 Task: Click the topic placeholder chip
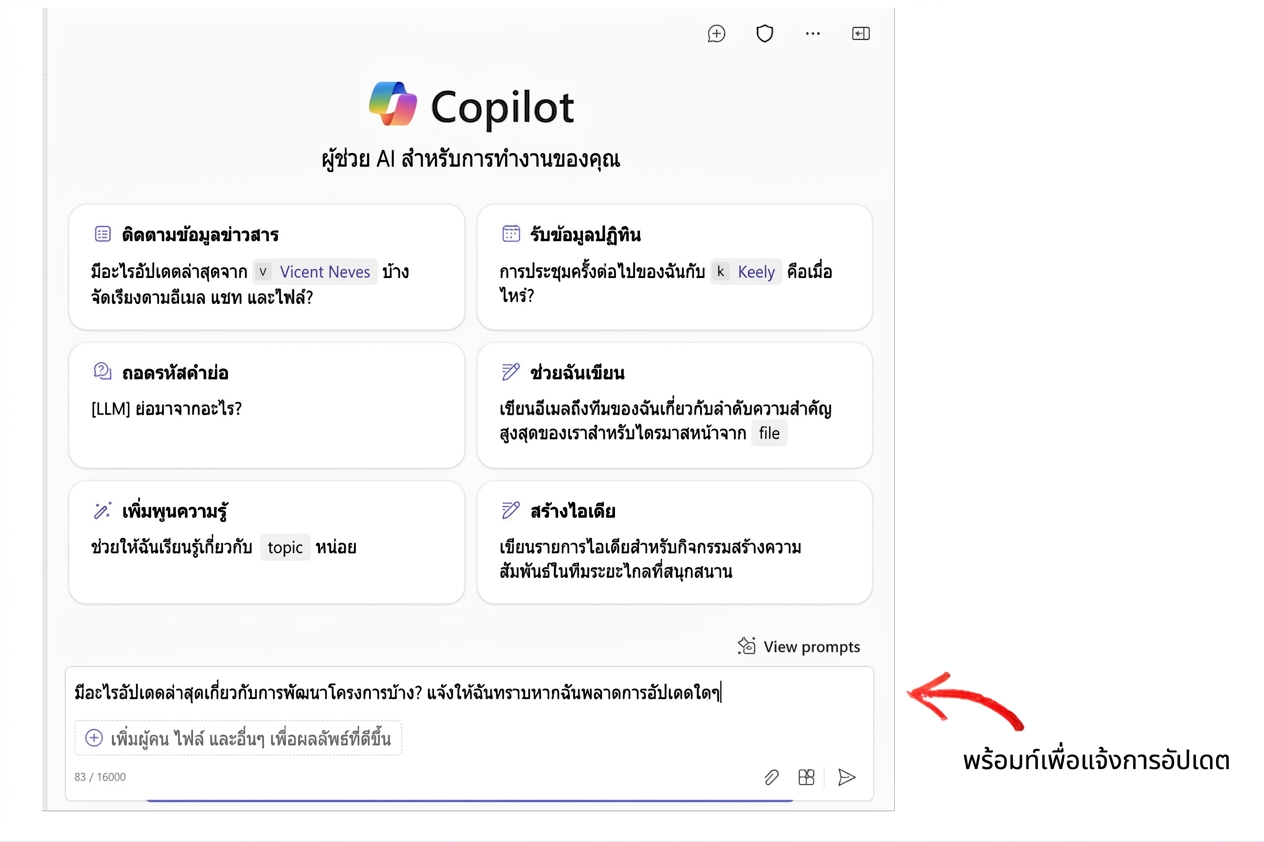(x=285, y=547)
